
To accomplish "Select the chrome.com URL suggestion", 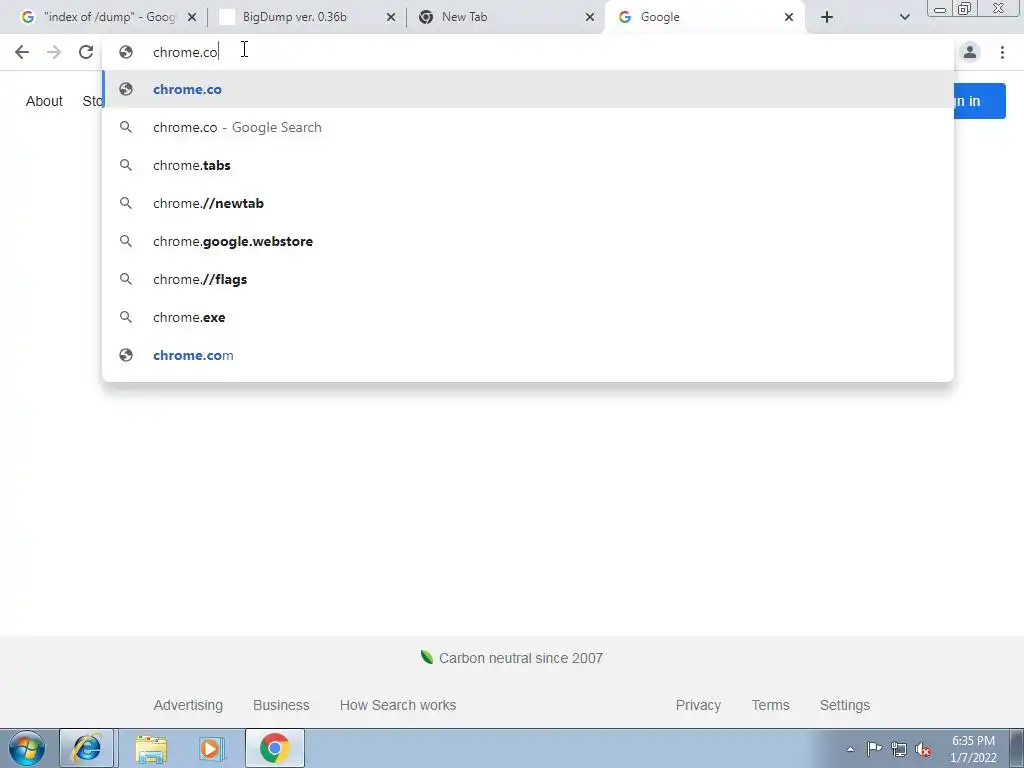I will 528,355.
